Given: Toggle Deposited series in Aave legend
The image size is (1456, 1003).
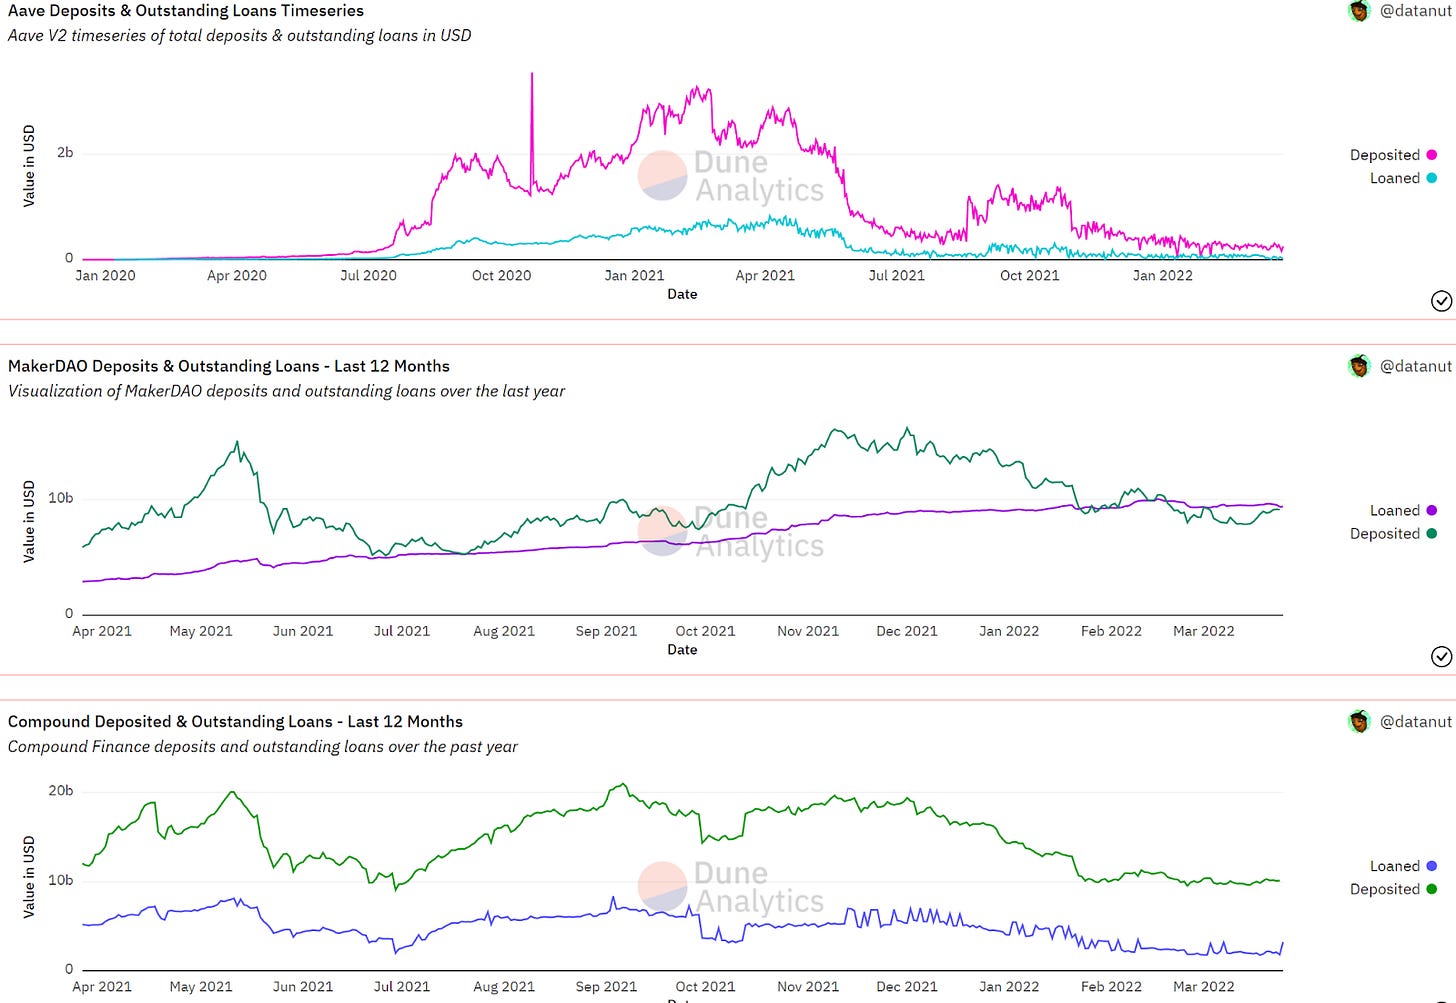Looking at the screenshot, I should coord(1393,155).
